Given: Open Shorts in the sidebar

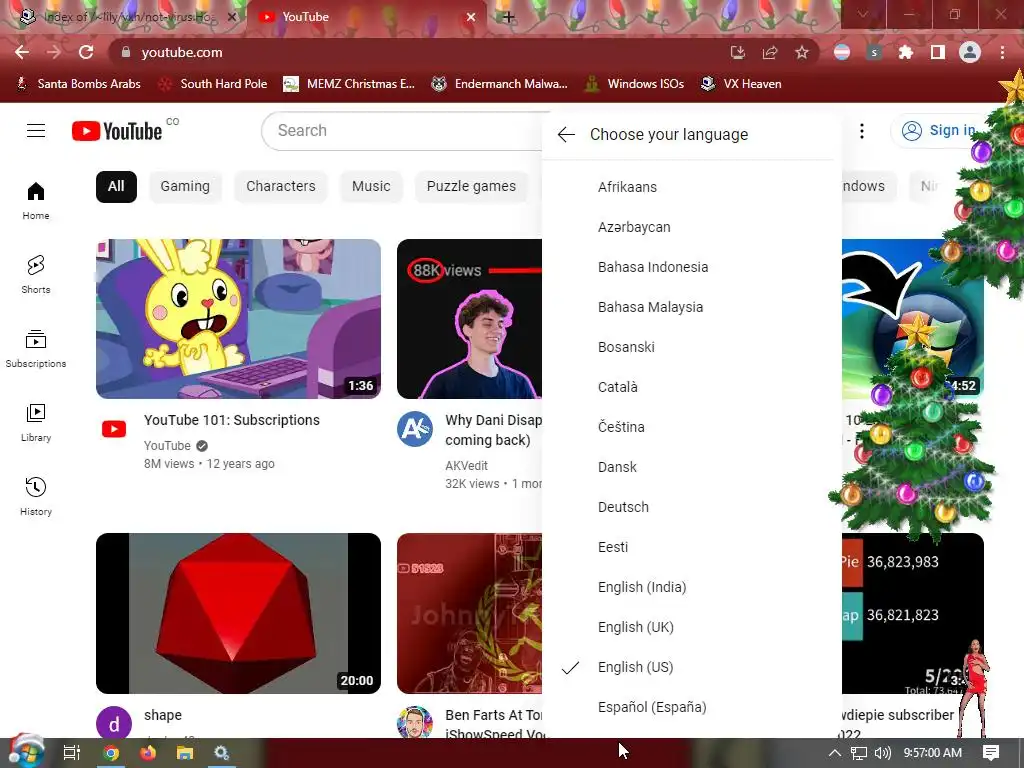Looking at the screenshot, I should pyautogui.click(x=36, y=275).
